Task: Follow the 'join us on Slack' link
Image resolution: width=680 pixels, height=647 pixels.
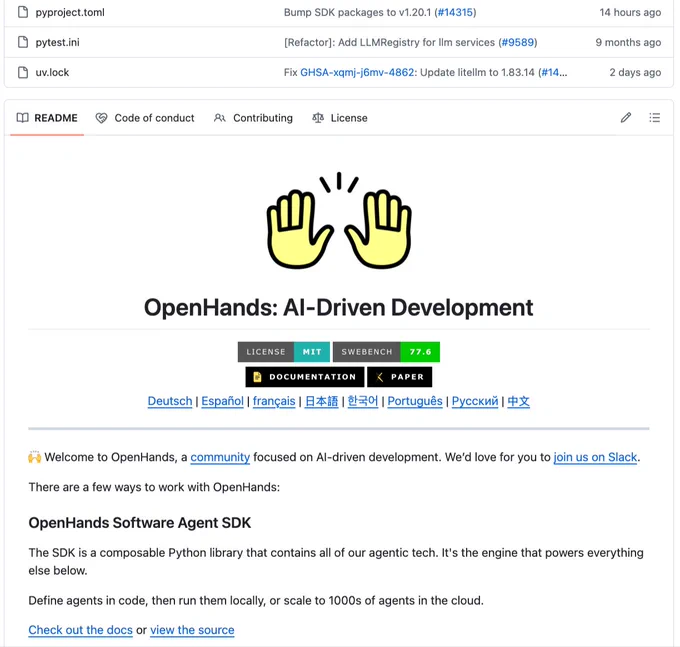Action: click(595, 457)
